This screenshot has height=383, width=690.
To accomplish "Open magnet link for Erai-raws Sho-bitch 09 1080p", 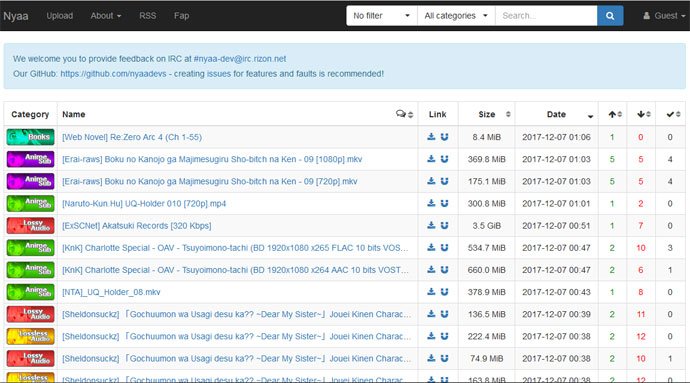I will click(444, 159).
